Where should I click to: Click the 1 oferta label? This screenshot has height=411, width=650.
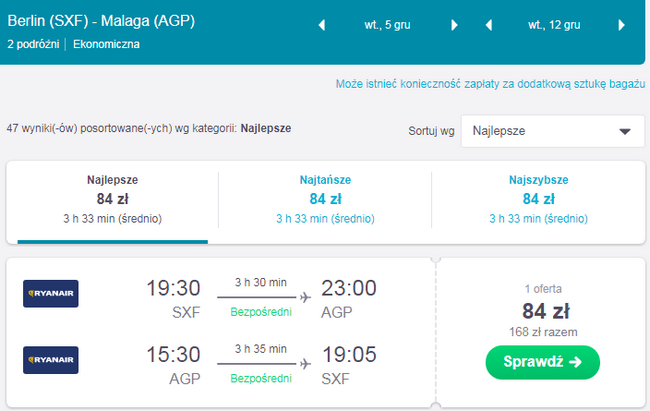pos(543,289)
